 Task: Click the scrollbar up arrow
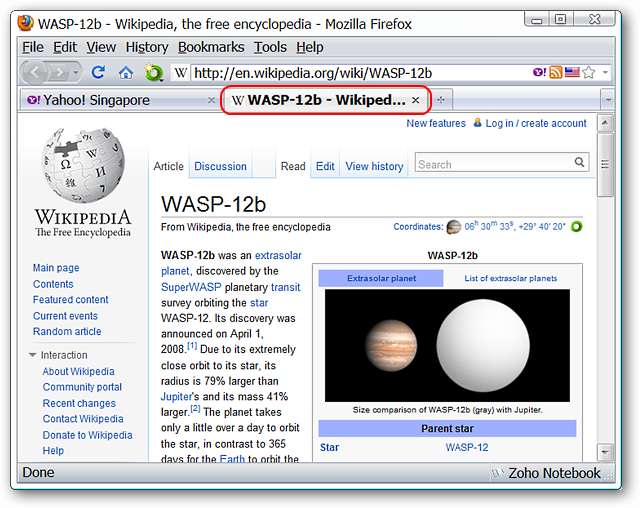(x=604, y=123)
